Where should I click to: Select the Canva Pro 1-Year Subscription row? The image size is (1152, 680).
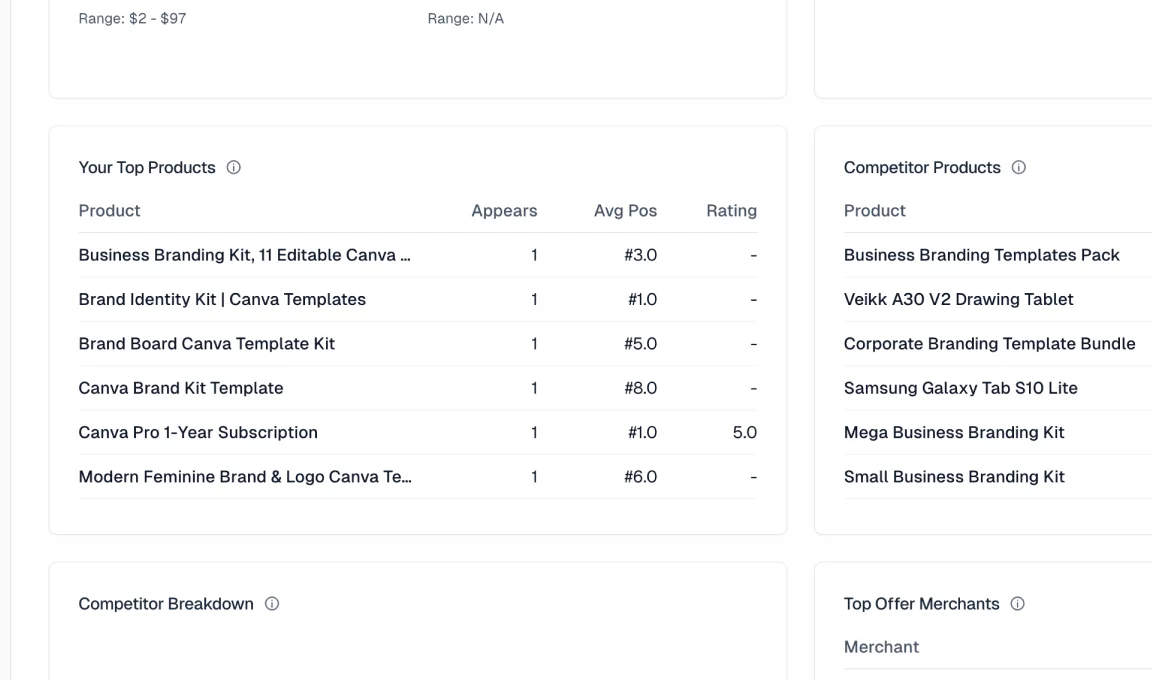pos(197,432)
